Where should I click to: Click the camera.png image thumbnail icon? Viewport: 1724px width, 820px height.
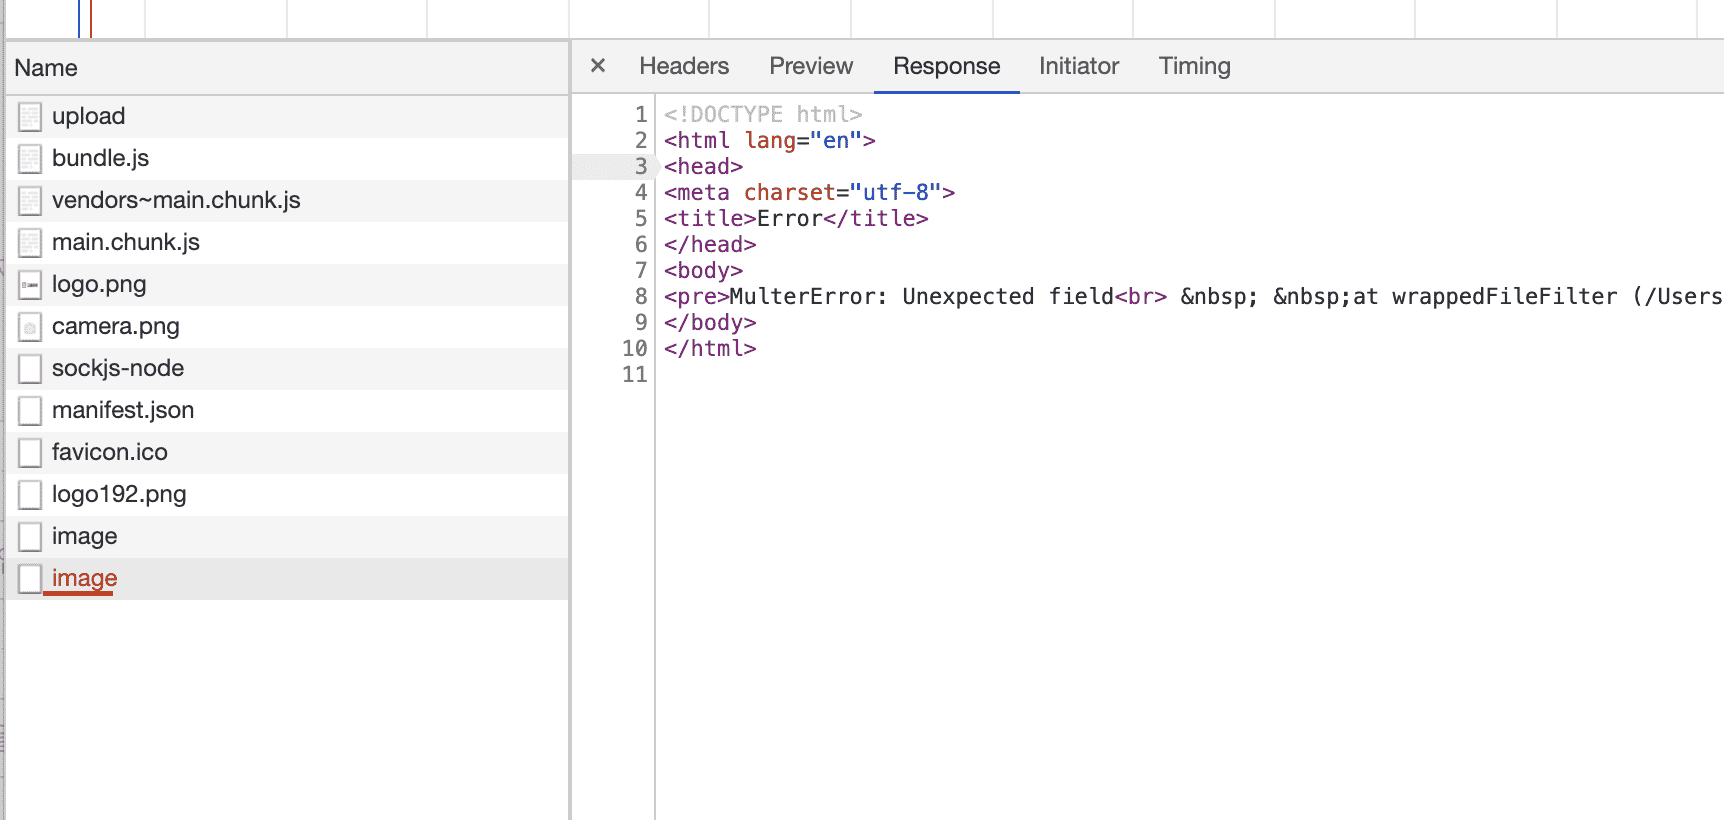30,327
